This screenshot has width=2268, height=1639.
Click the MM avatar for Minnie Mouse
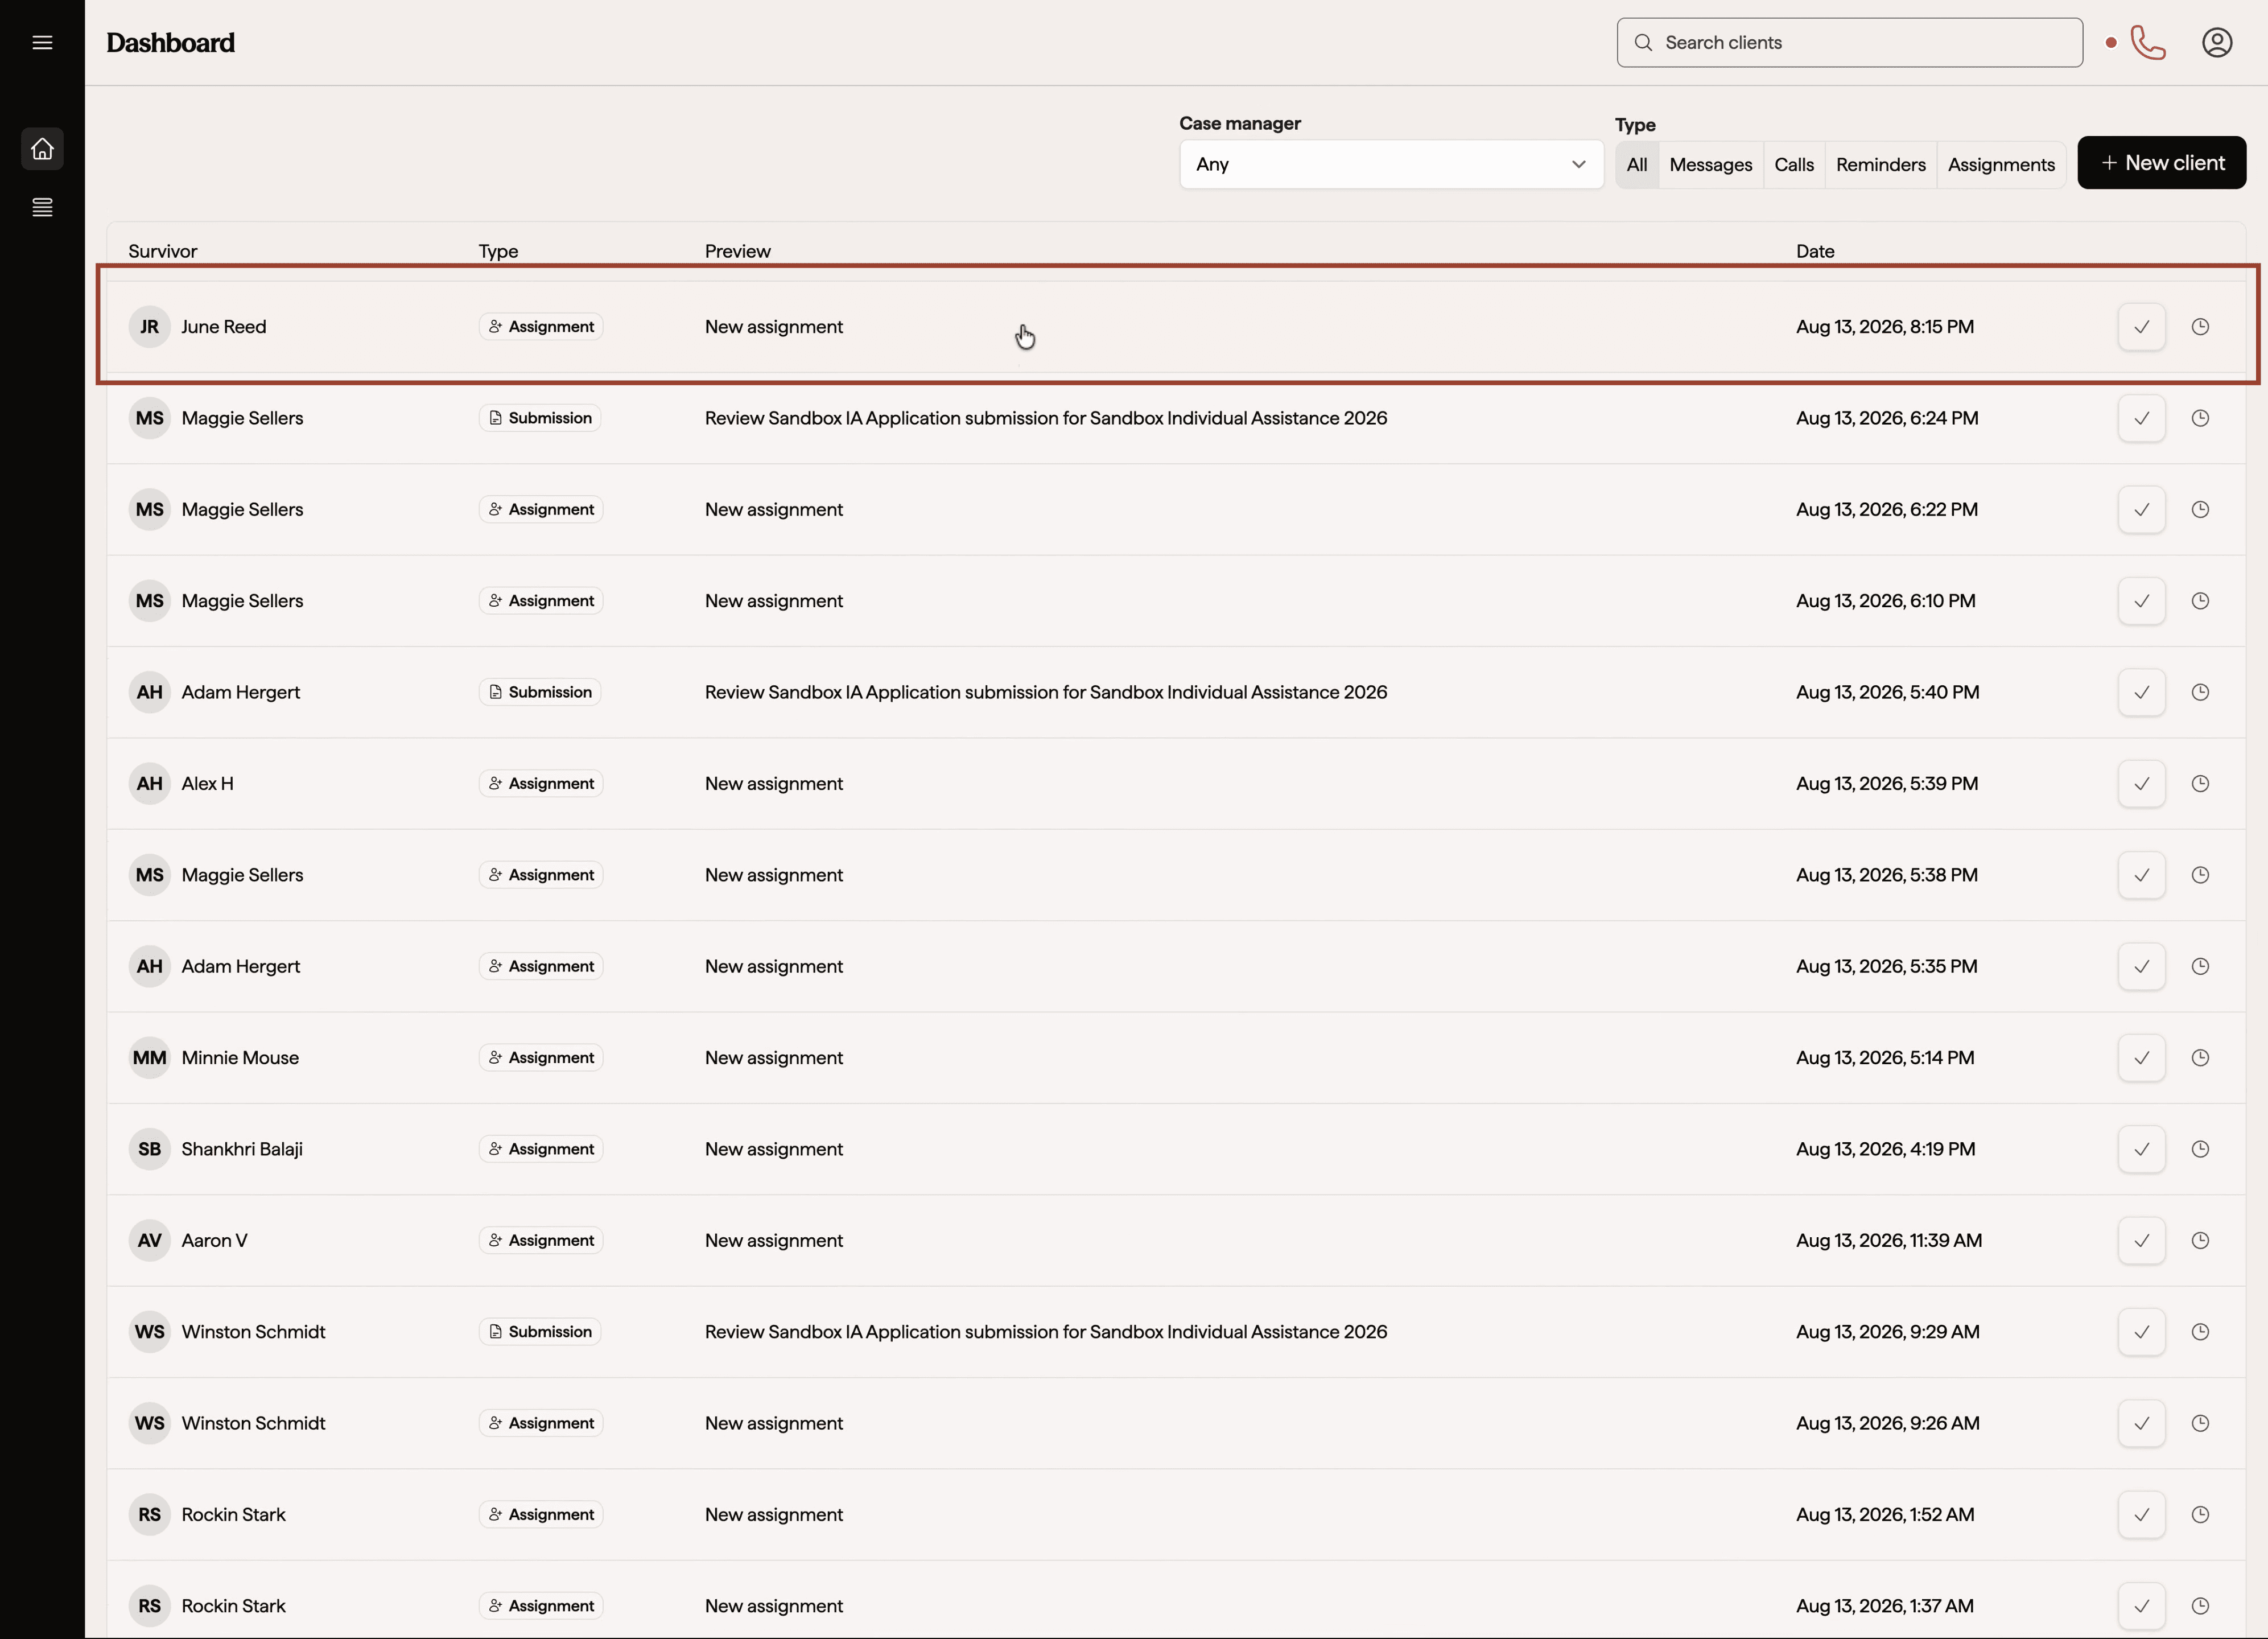tap(149, 1057)
